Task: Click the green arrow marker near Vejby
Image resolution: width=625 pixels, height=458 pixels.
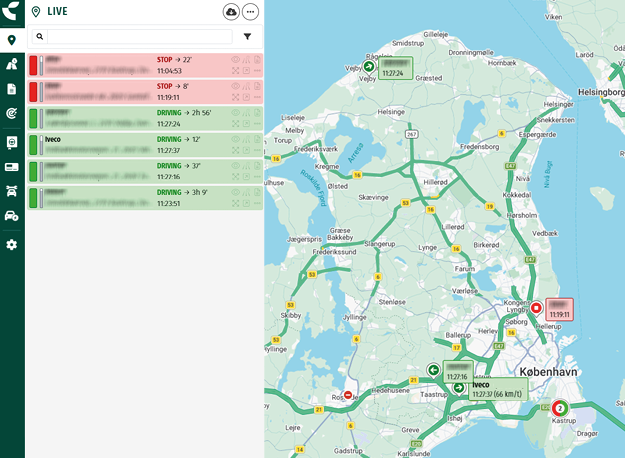Action: pyautogui.click(x=369, y=67)
